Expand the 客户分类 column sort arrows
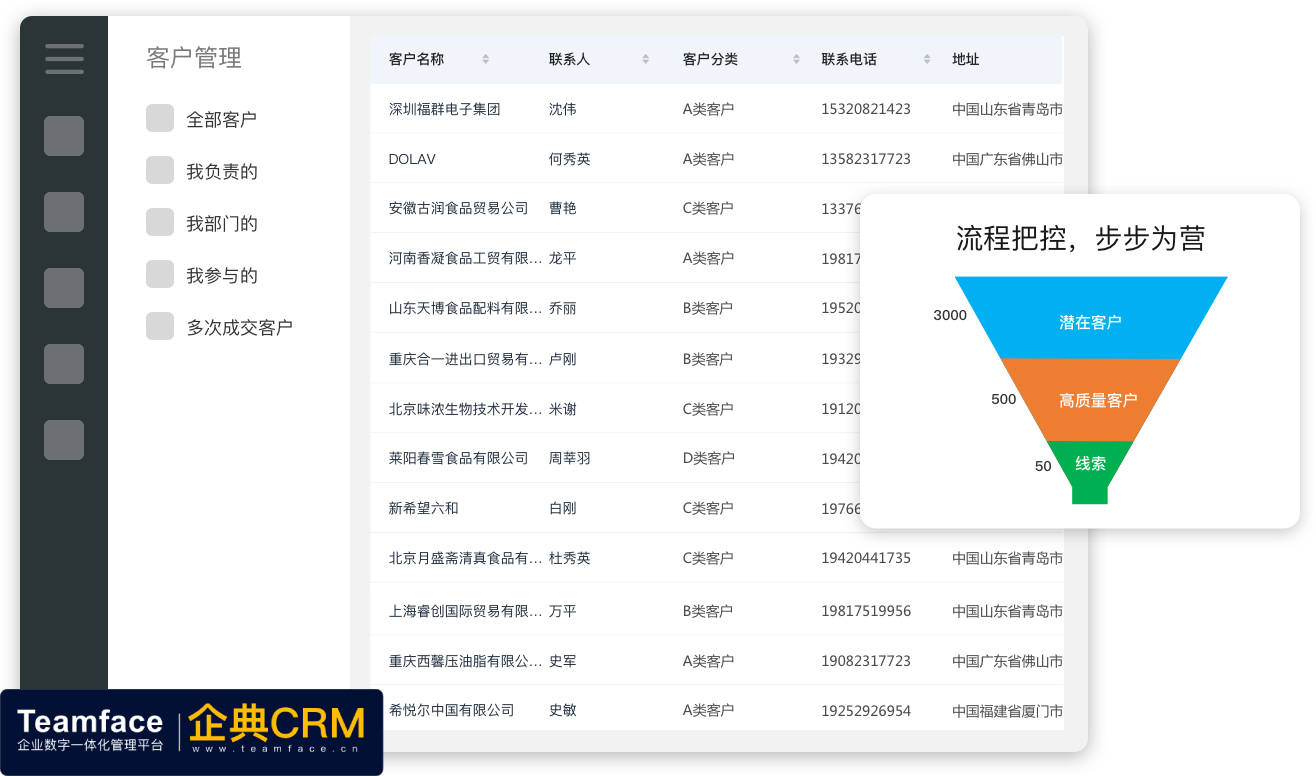The image size is (1316, 776). click(796, 59)
